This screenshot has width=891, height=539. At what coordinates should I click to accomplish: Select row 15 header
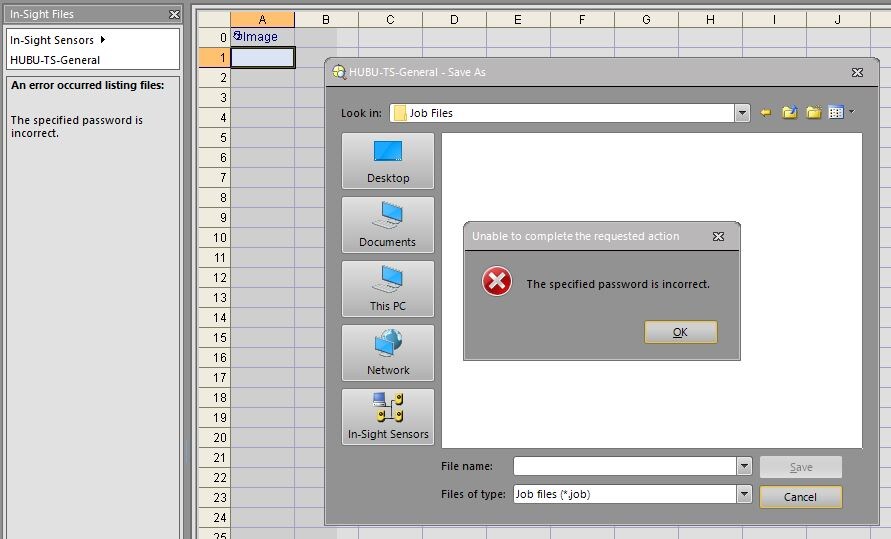pyautogui.click(x=214, y=337)
